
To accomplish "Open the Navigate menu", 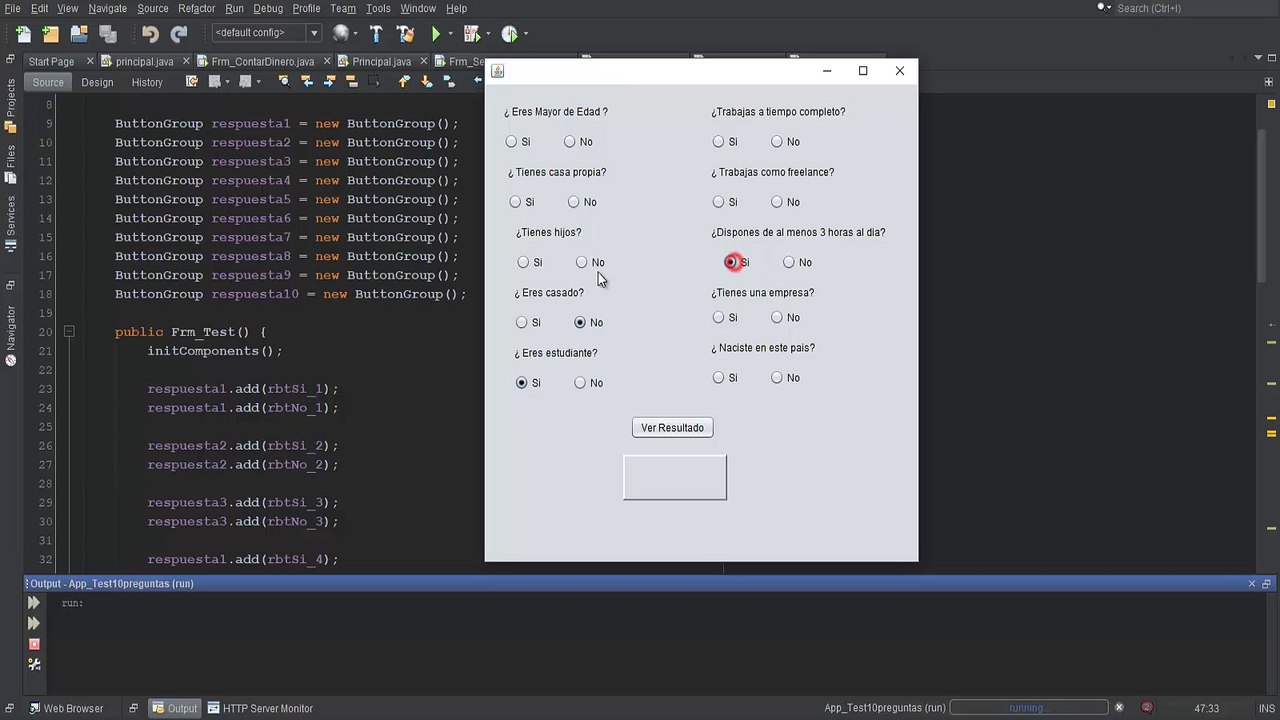I will (x=107, y=8).
